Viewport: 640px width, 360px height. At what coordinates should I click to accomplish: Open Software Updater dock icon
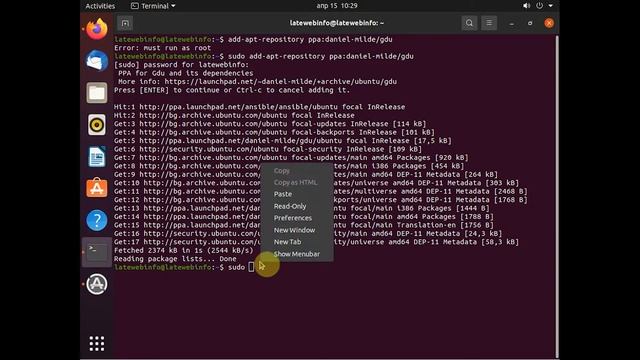coord(97,284)
